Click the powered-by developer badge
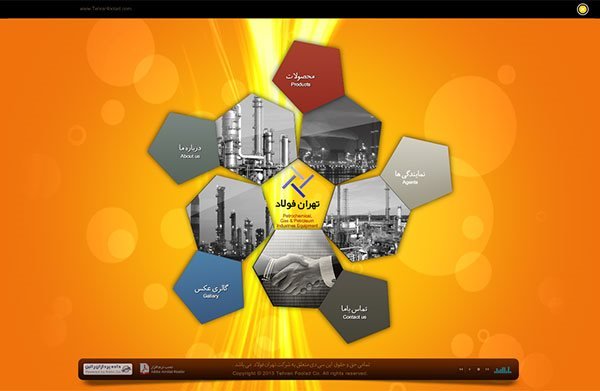The height and width of the screenshot is (391, 600). click(x=108, y=369)
